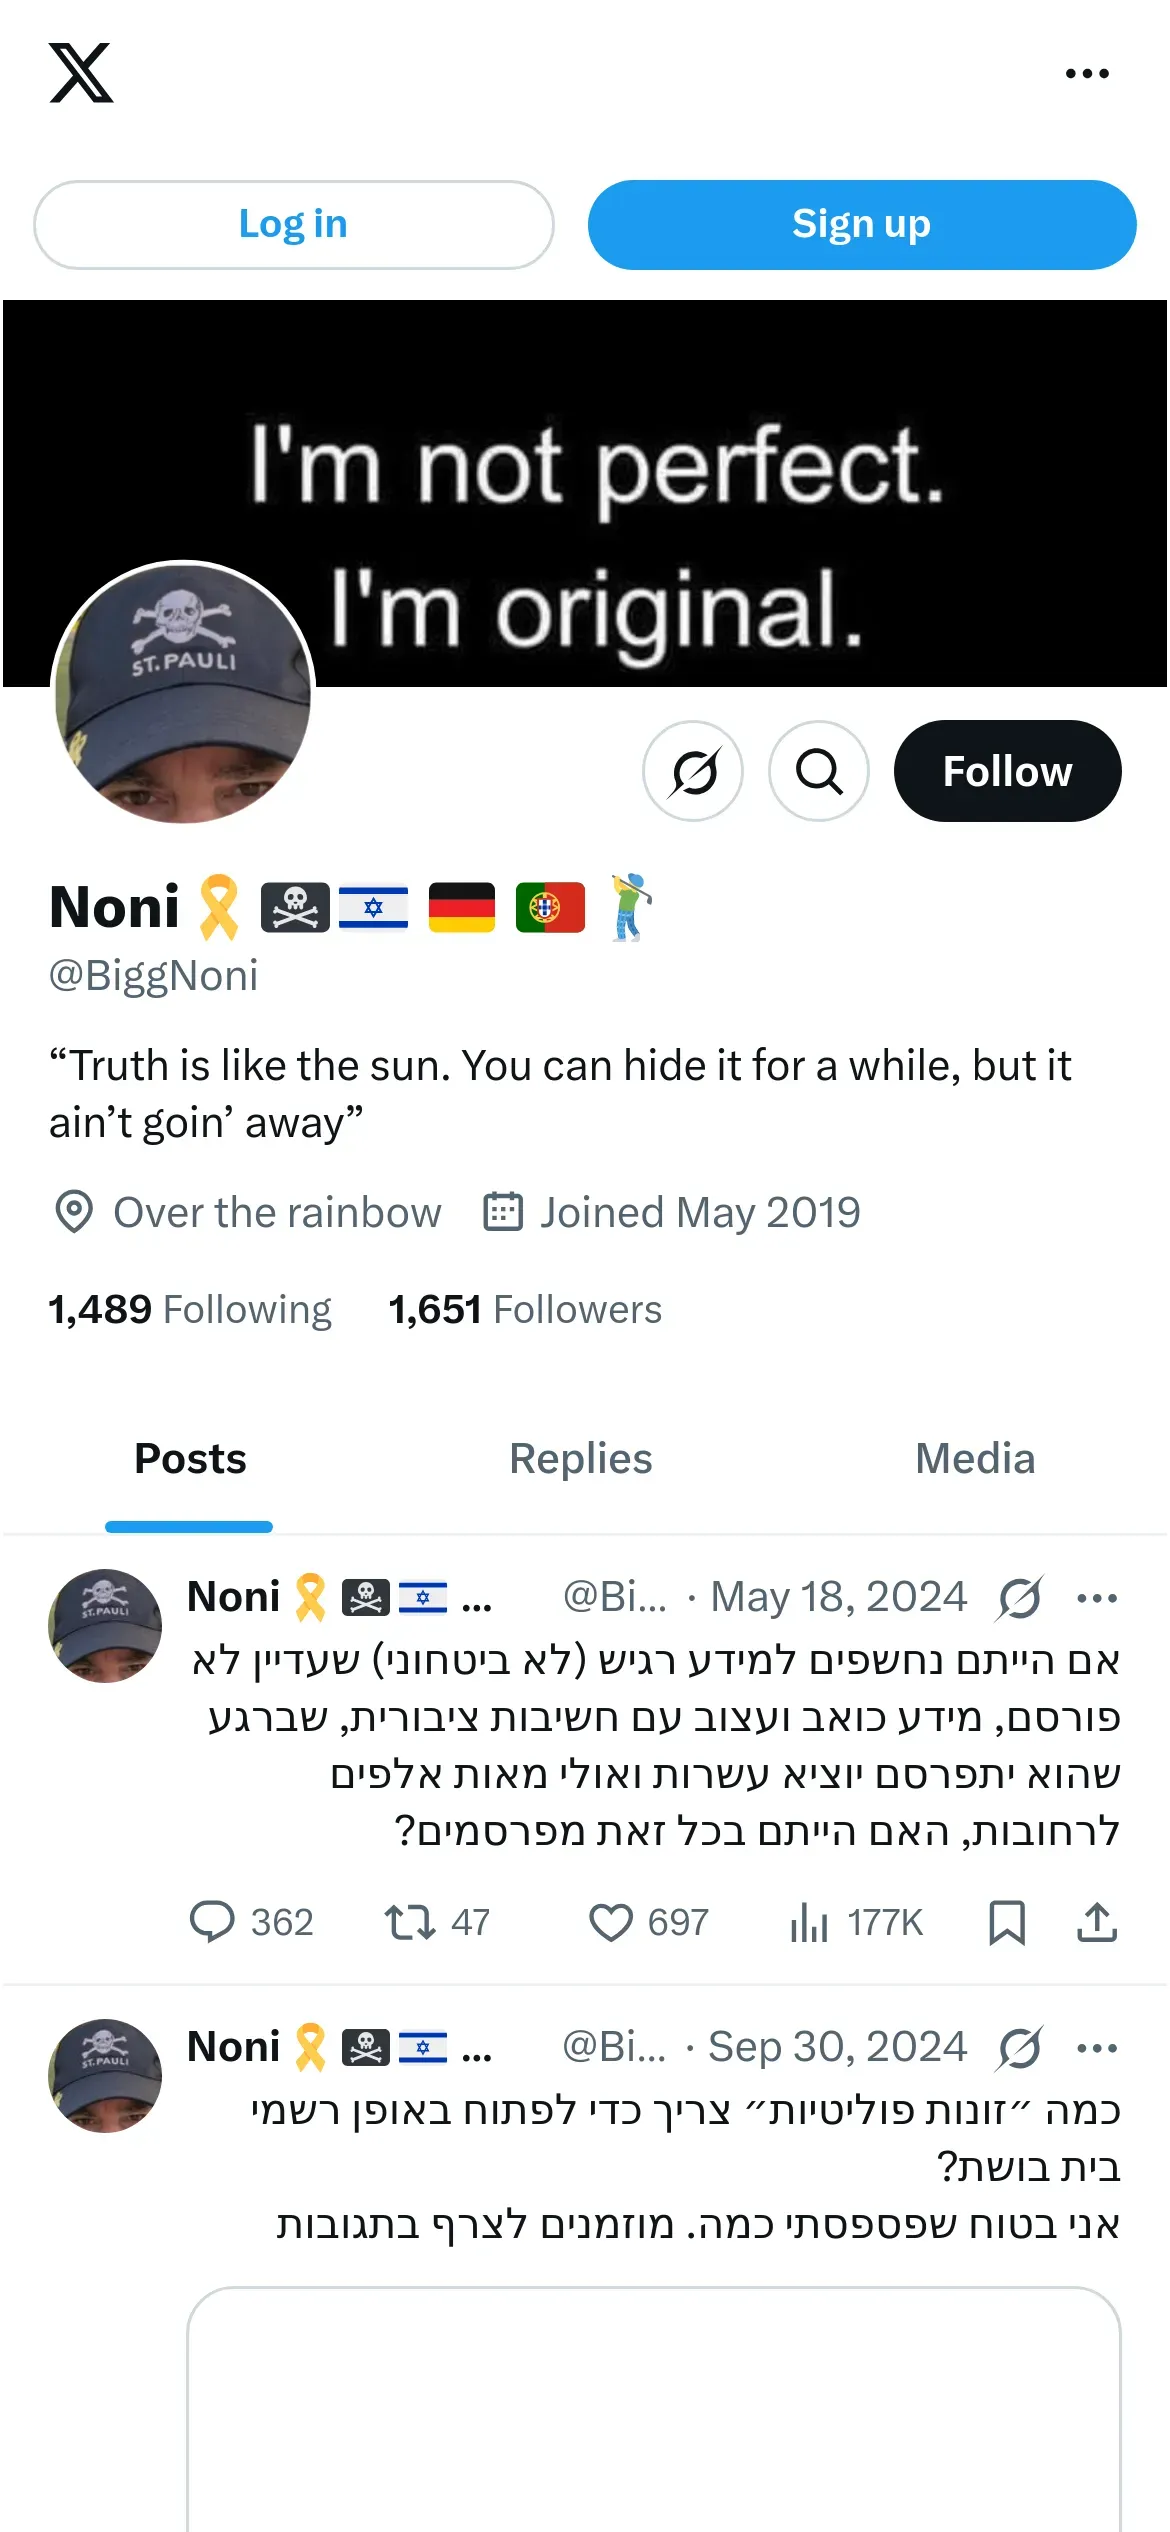Screen dimensions: 1170x2532
Task: View the 1,651 Followers list
Action: coord(525,1310)
